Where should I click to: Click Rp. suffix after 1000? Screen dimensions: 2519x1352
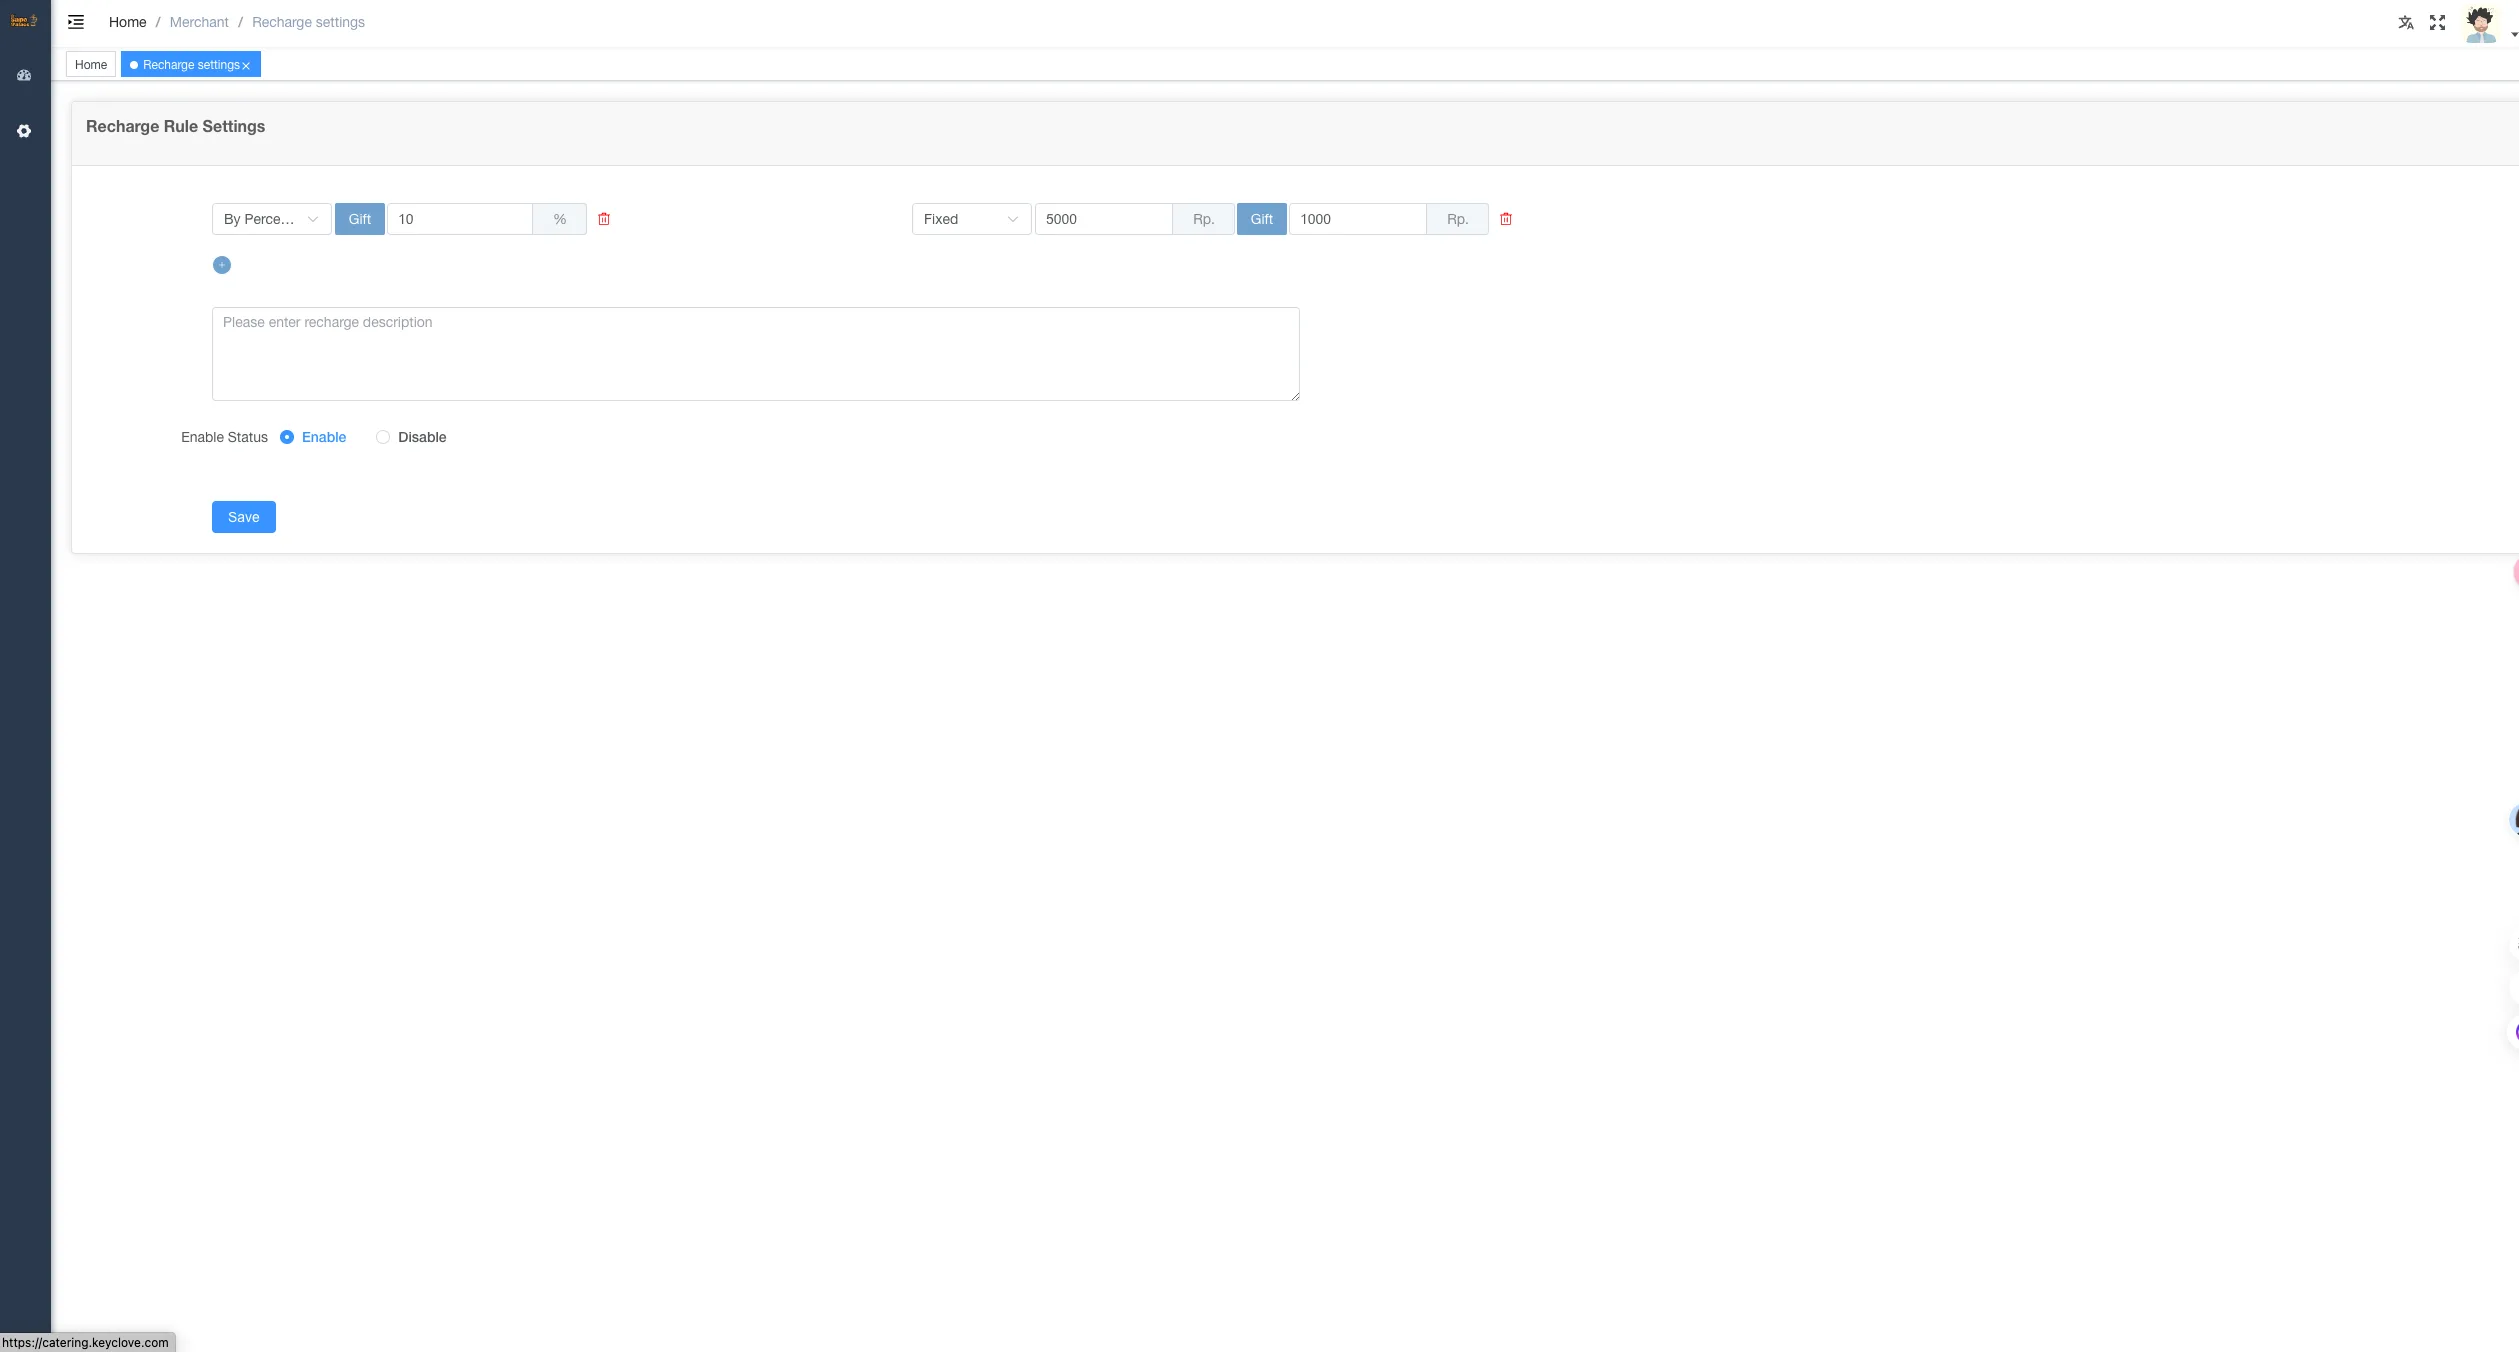click(1458, 219)
